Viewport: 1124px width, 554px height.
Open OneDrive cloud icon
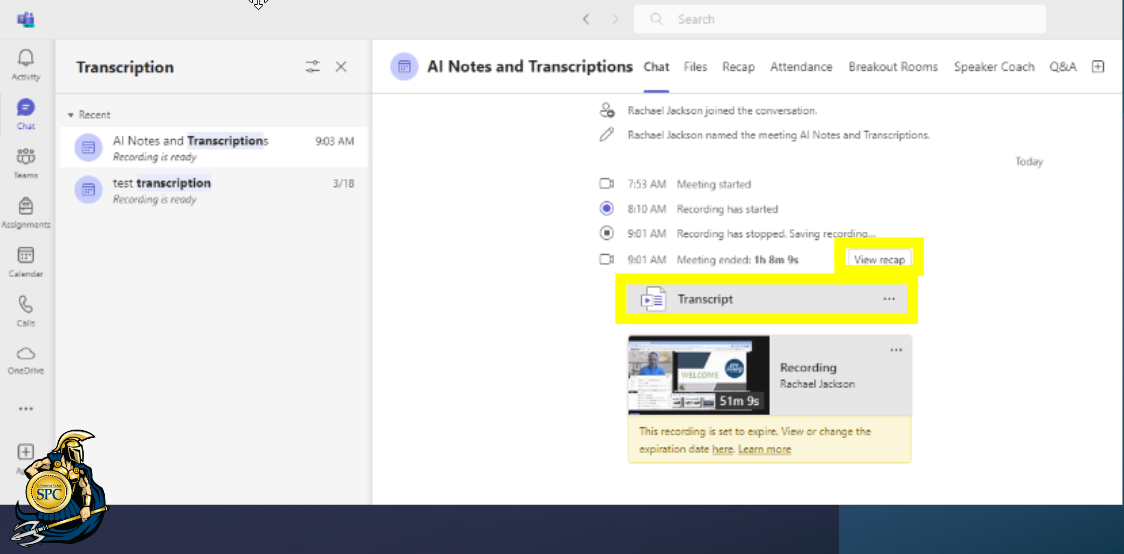click(26, 360)
